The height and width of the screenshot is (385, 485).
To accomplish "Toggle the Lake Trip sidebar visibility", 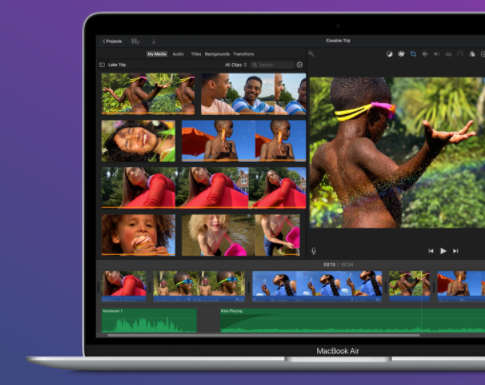I will pos(102,65).
